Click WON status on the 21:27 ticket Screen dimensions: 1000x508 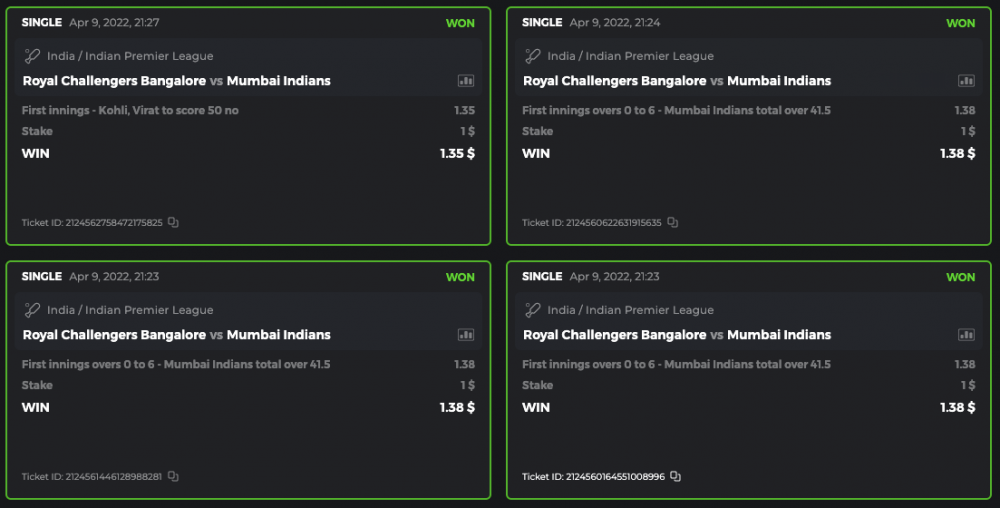(460, 23)
